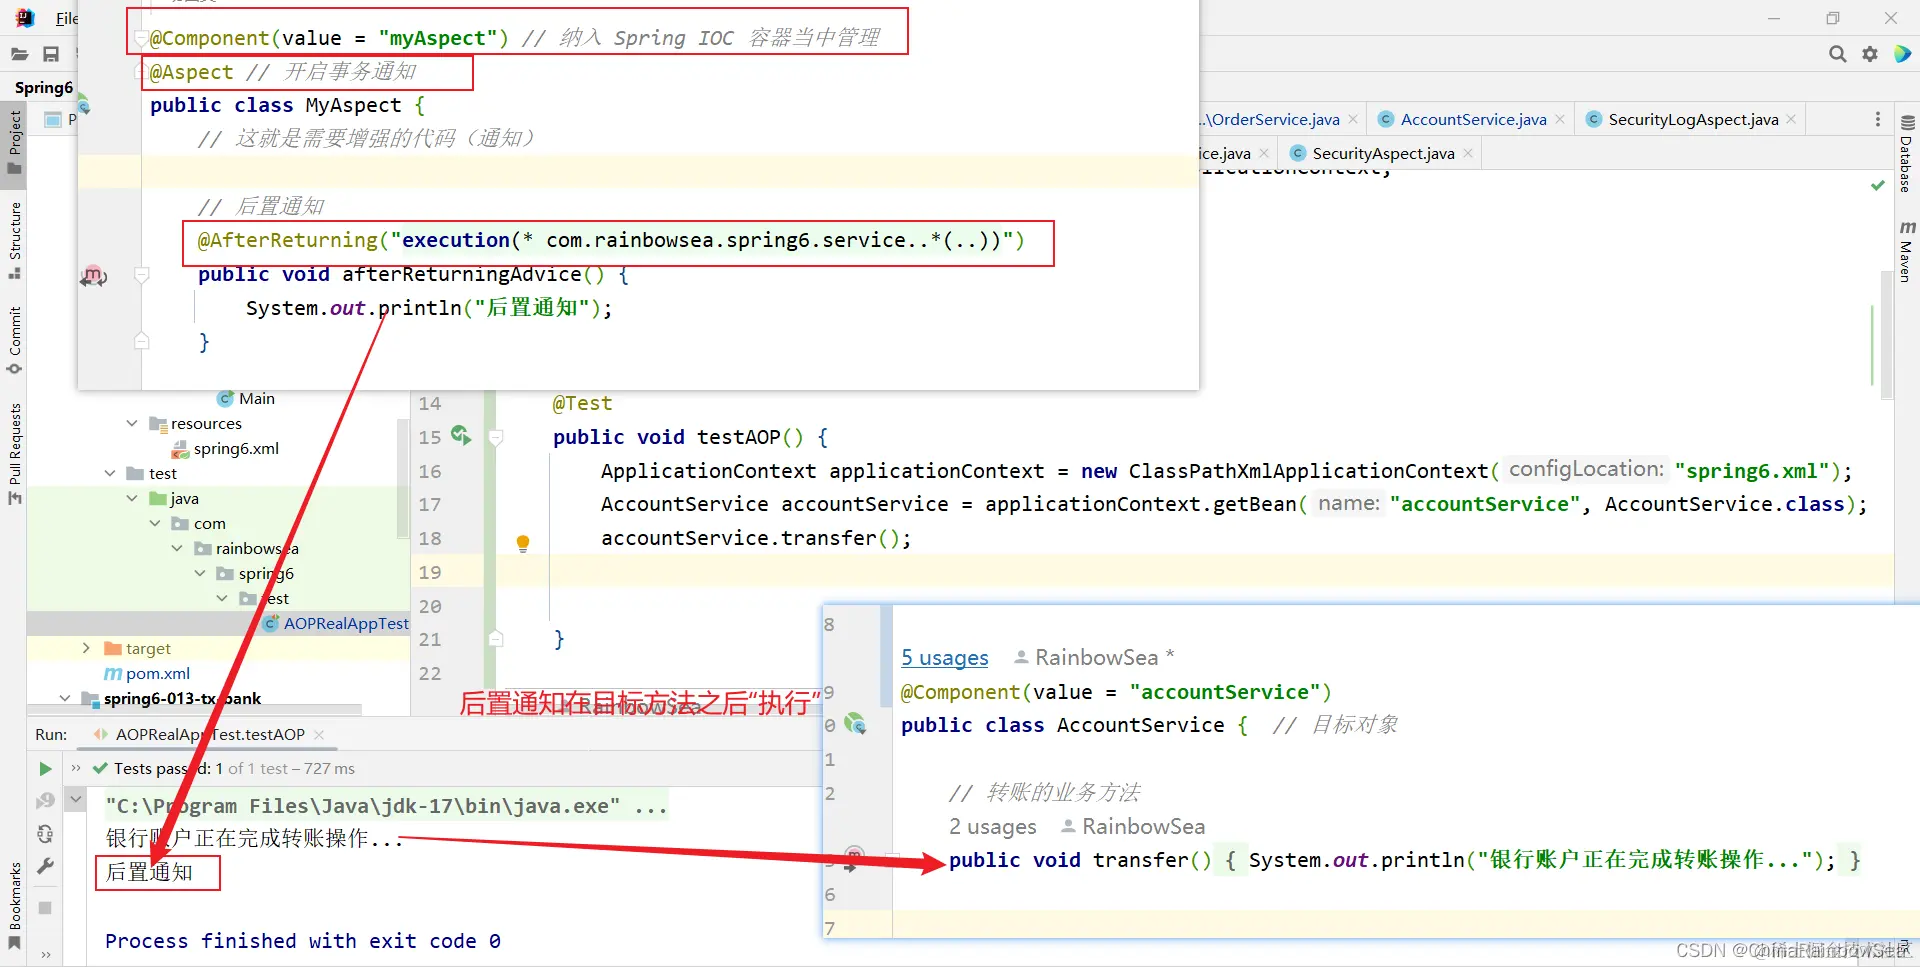This screenshot has height=967, width=1920.
Task: Click the Spring bean gutter icon beside AccountService class
Action: pyautogui.click(x=855, y=723)
